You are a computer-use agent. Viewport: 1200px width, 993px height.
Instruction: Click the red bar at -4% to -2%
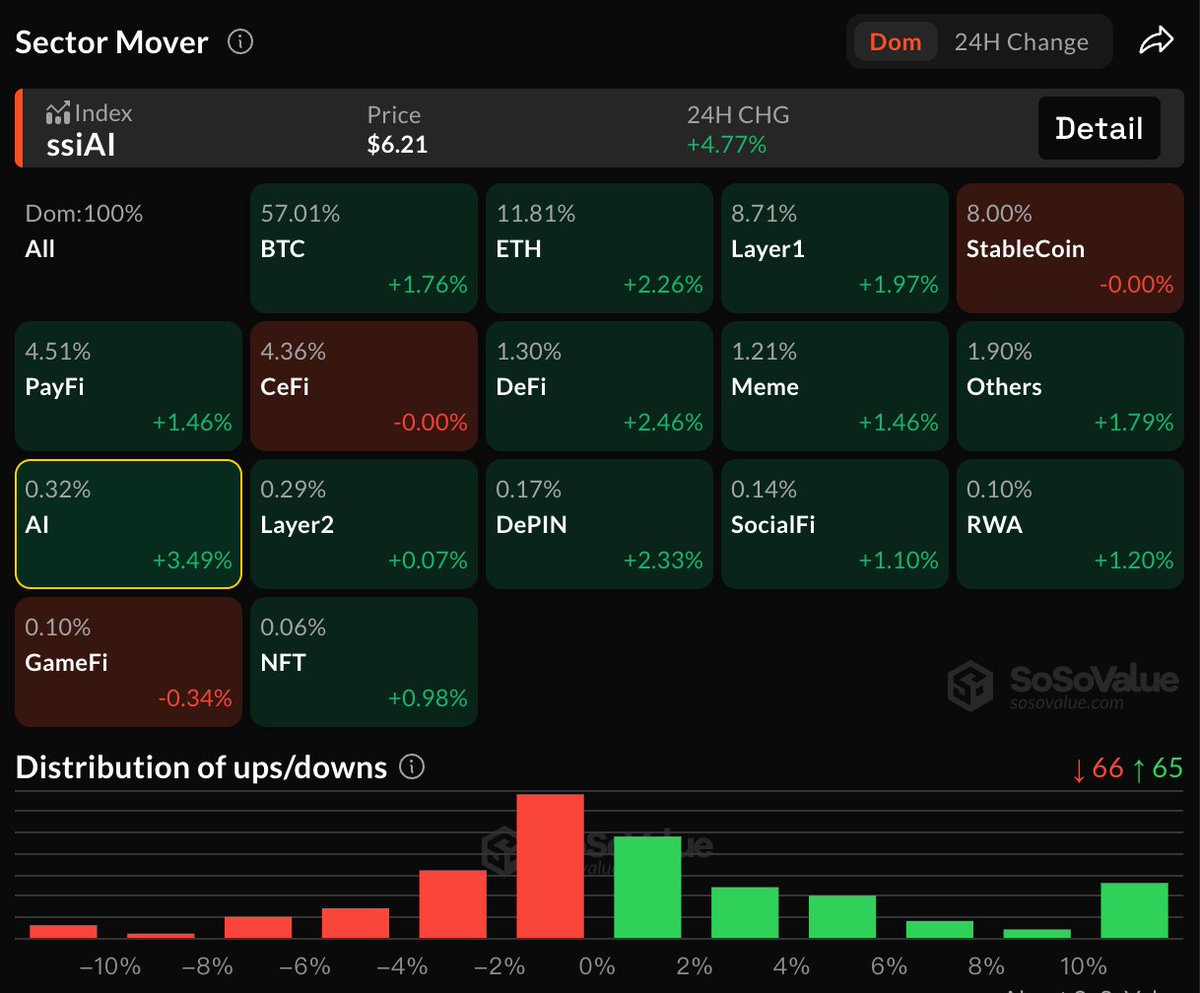453,904
